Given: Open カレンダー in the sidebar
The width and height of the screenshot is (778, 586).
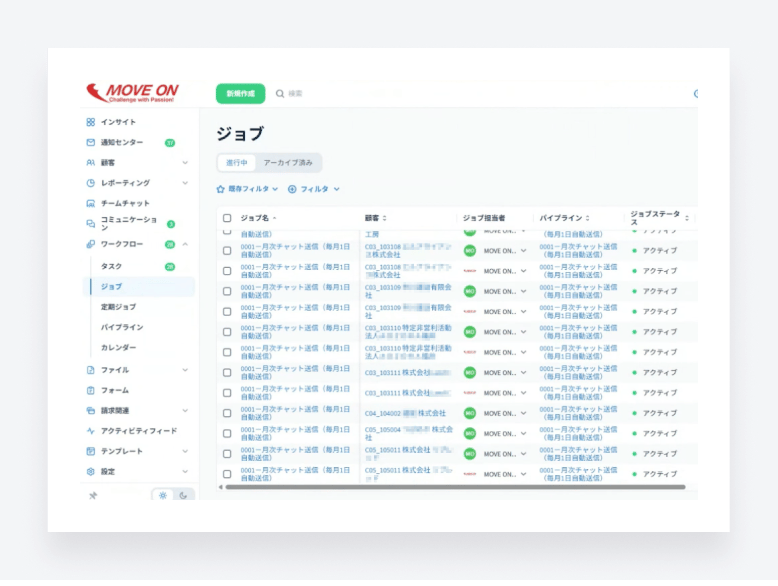Looking at the screenshot, I should coord(119,348).
